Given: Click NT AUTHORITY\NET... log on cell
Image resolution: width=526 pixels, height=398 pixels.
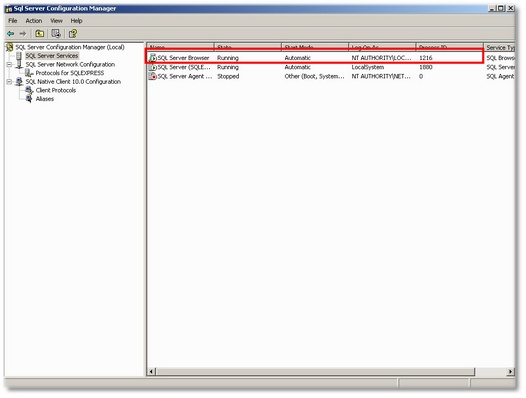Looking at the screenshot, I should tap(381, 77).
